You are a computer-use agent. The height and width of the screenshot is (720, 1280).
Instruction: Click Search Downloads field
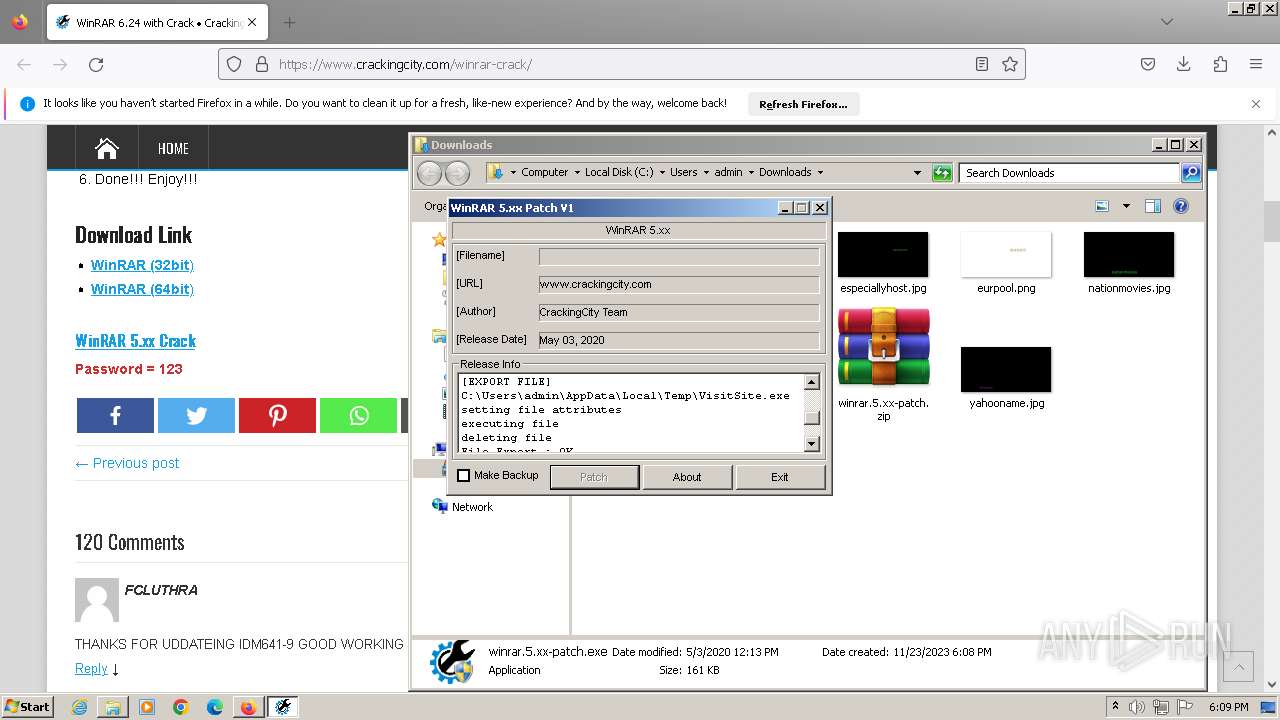pos(1069,173)
